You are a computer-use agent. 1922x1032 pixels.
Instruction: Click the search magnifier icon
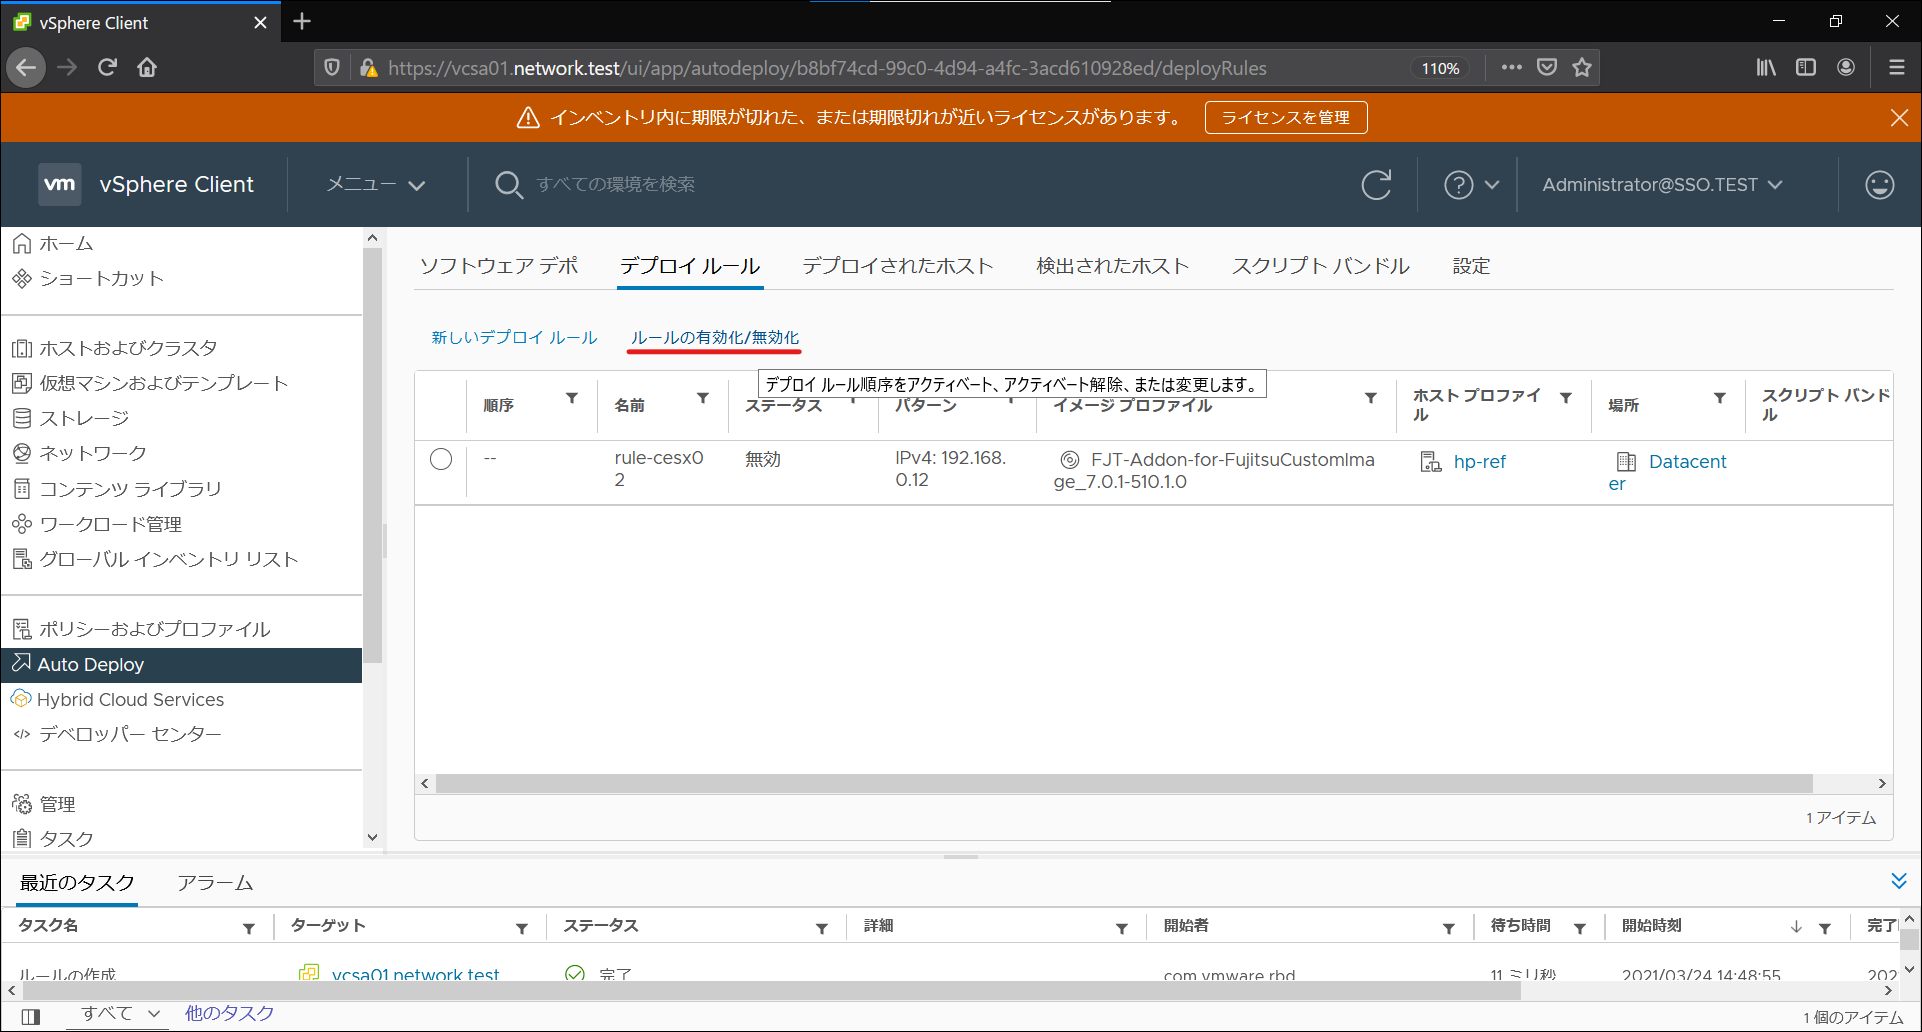pyautogui.click(x=508, y=185)
